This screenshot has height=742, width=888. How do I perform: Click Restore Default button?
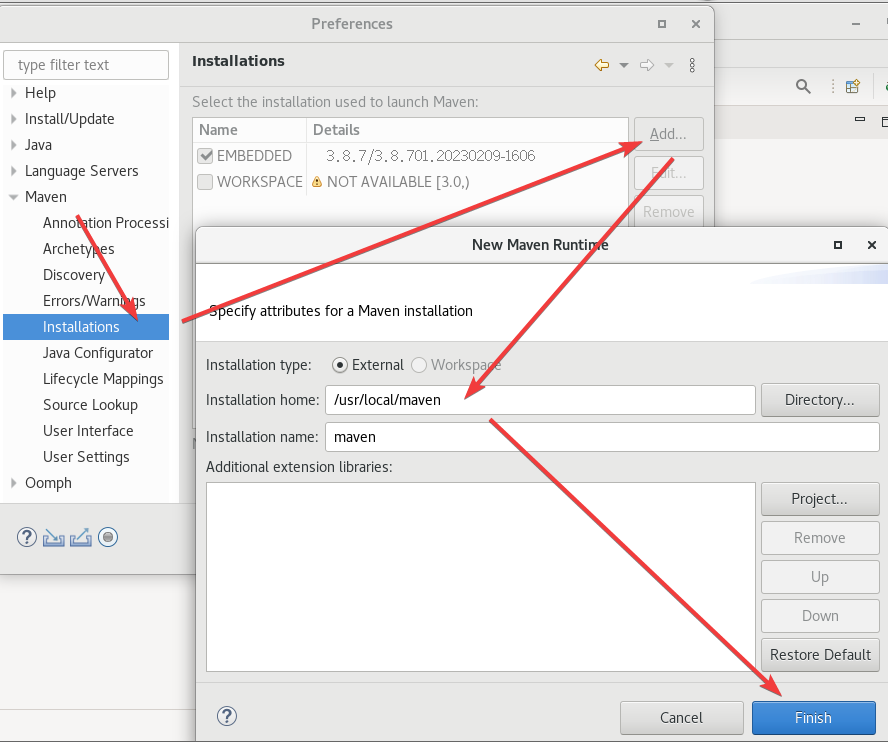point(820,655)
